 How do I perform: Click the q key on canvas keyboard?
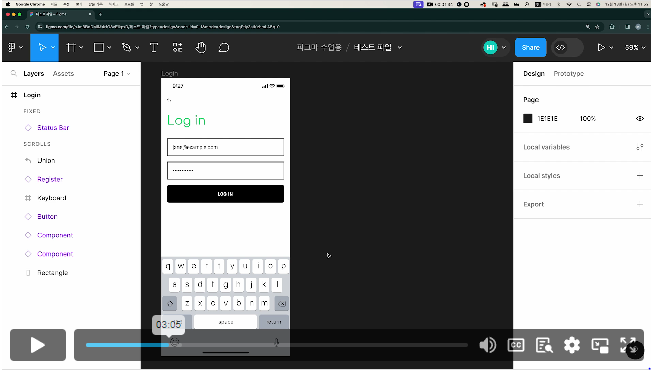tap(168, 266)
